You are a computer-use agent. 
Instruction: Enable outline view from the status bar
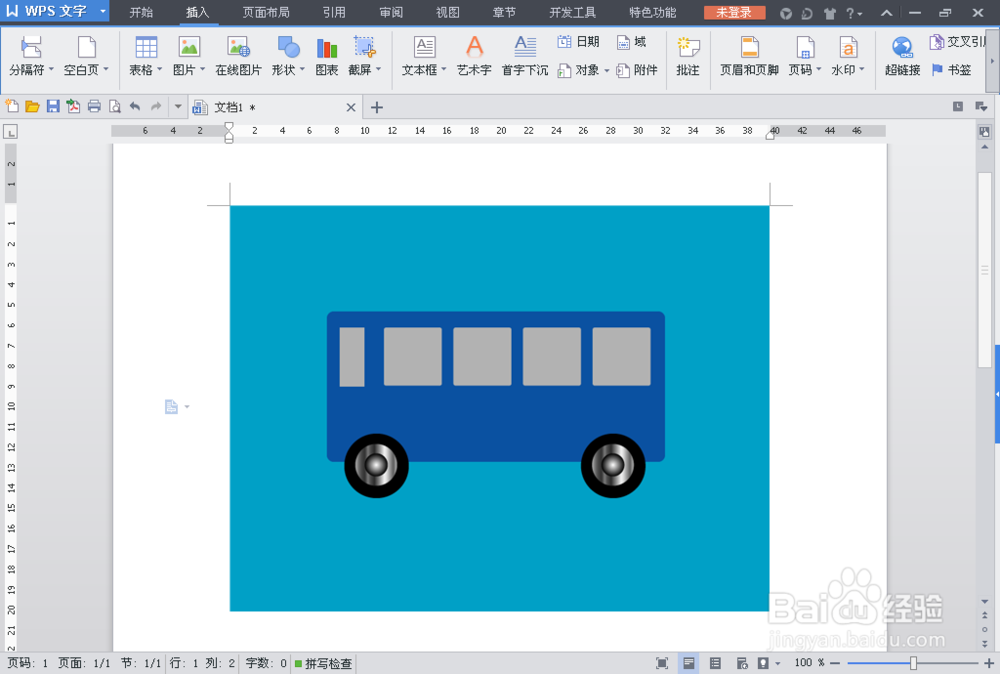click(715, 662)
